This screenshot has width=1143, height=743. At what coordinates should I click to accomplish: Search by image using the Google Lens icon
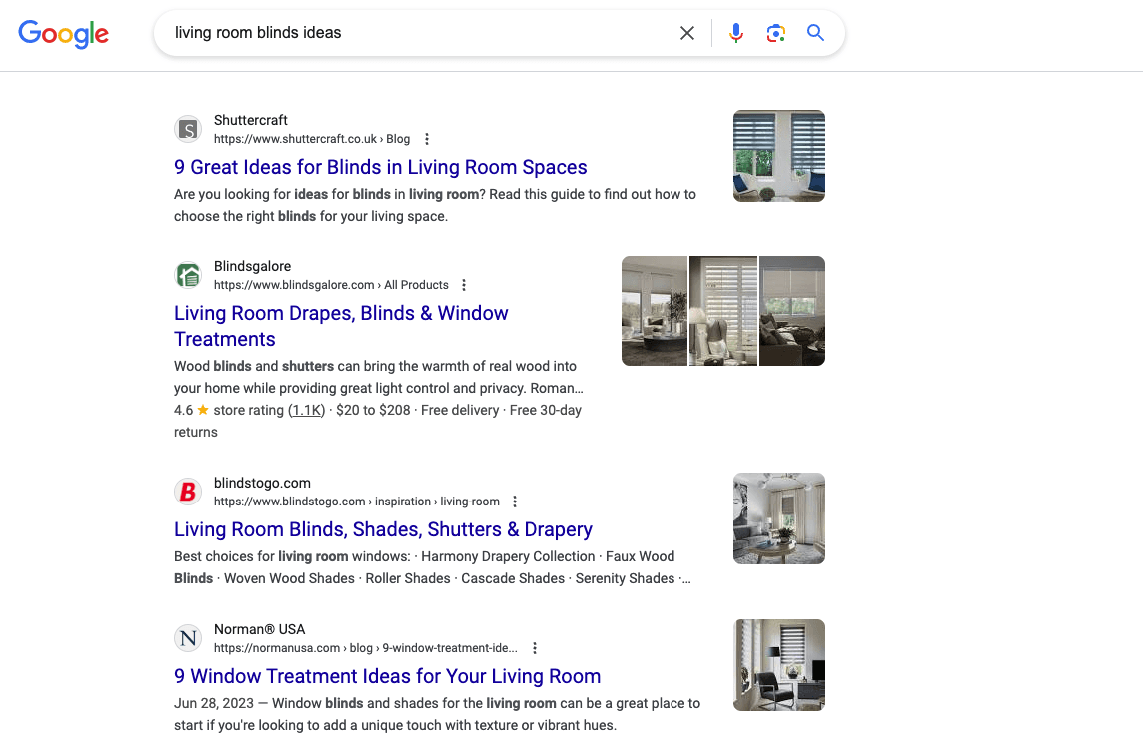(776, 33)
